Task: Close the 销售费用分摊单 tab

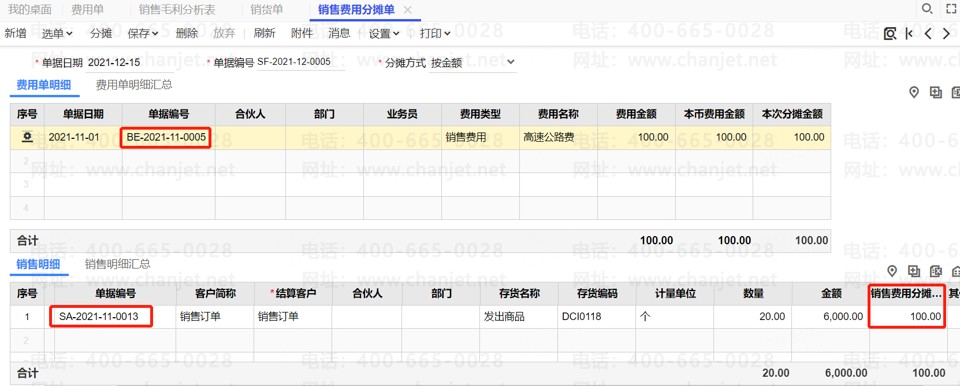Action: [408, 10]
